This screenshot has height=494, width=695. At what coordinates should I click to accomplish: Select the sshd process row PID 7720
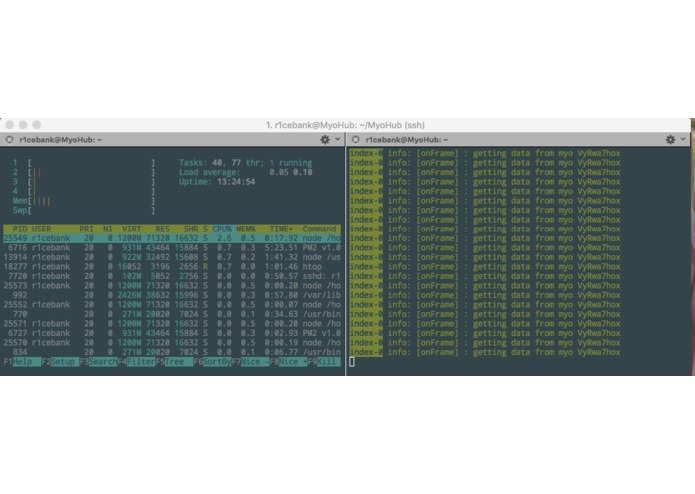[172, 276]
